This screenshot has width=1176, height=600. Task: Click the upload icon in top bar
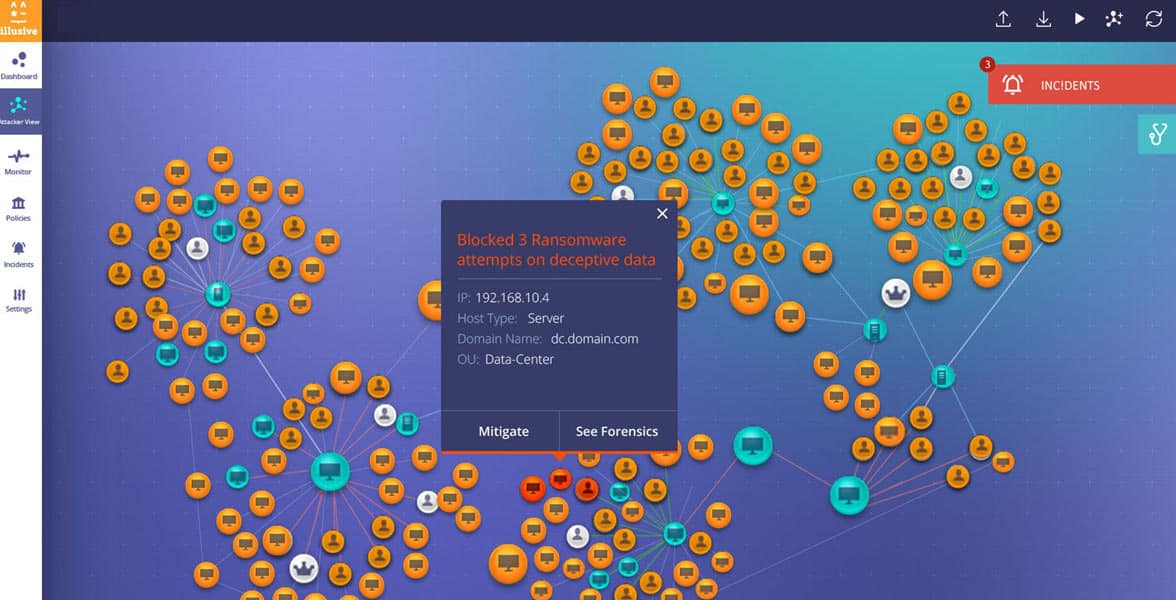pyautogui.click(x=1004, y=20)
